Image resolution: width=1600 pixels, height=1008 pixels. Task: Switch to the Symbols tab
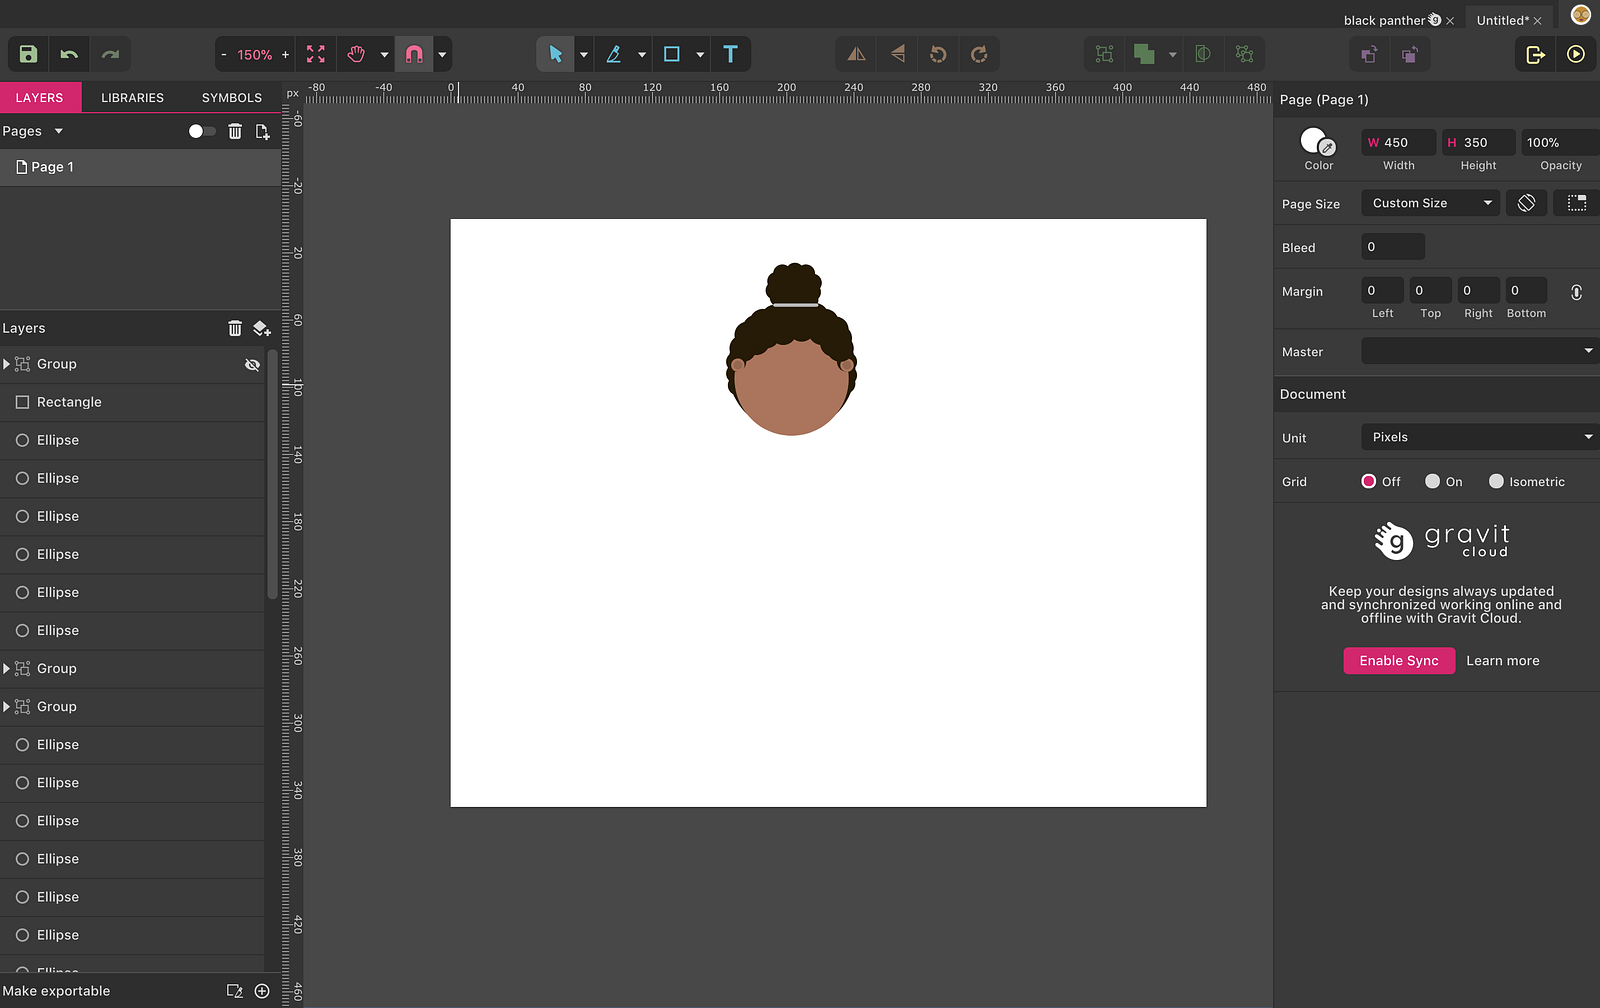tap(232, 97)
